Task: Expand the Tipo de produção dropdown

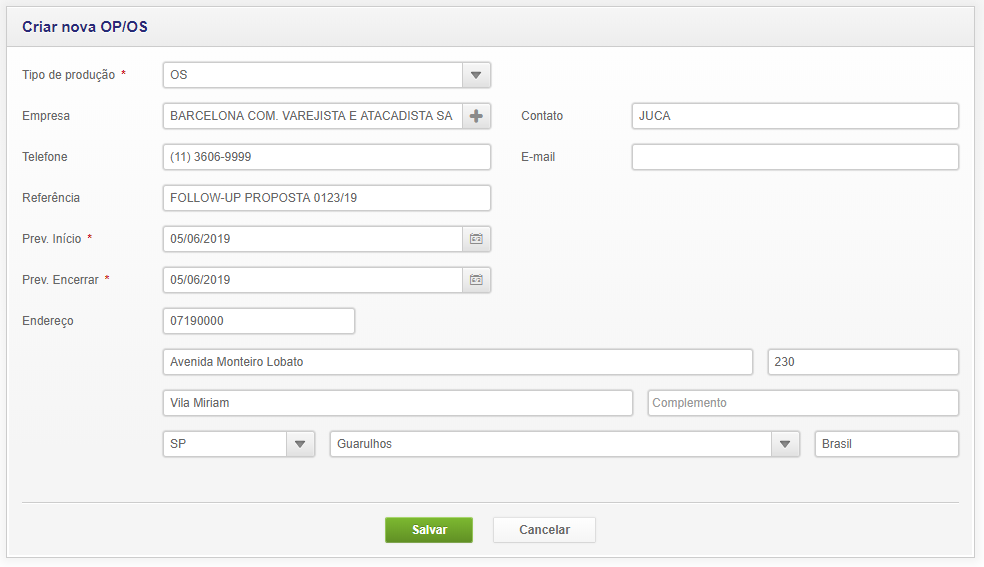Action: 476,75
